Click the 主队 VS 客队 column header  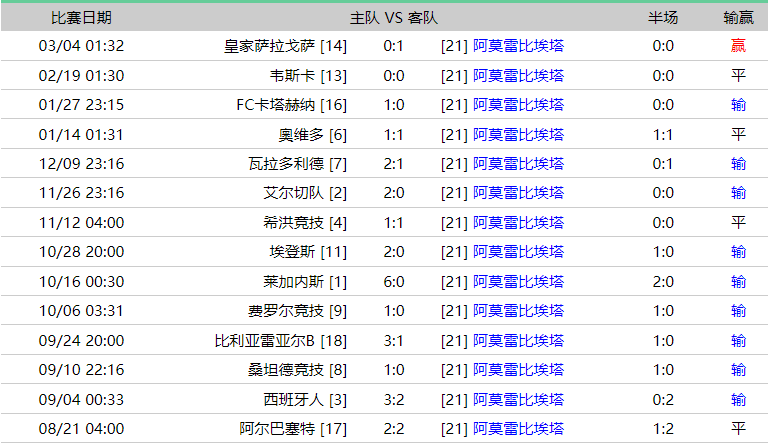click(x=393, y=18)
